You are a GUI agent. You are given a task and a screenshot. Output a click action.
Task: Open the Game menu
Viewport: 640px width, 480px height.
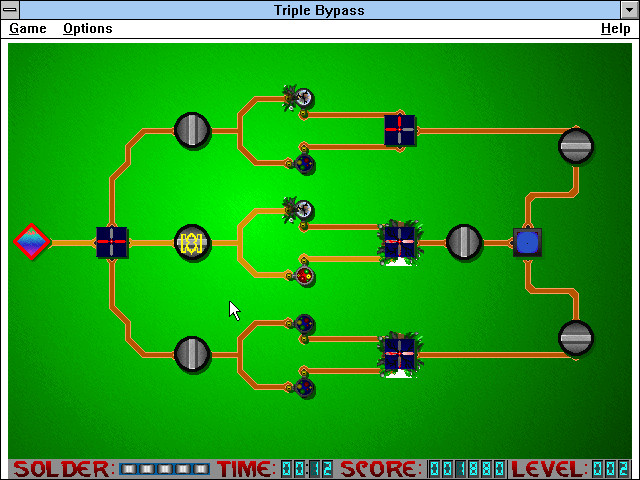[x=28, y=29]
